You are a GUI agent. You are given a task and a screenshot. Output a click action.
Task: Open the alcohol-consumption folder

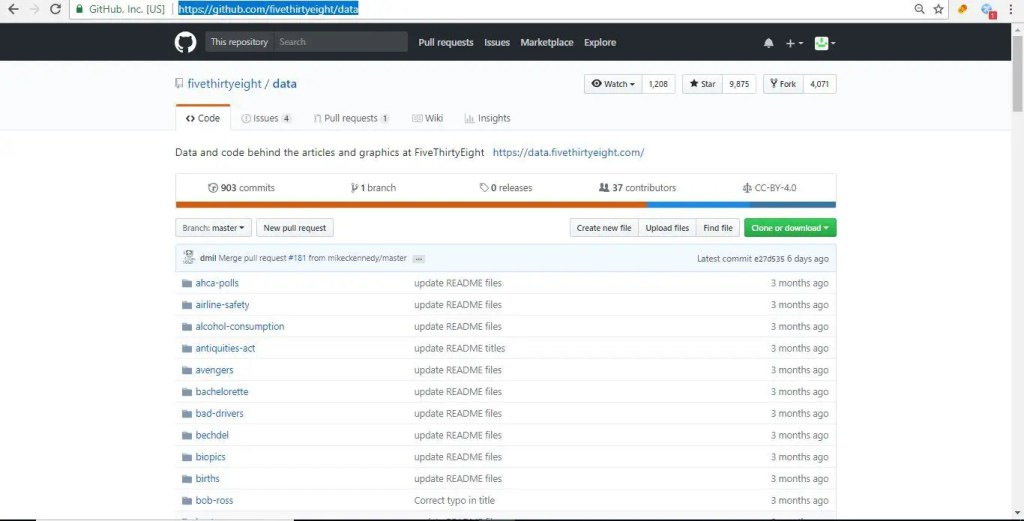pos(240,326)
